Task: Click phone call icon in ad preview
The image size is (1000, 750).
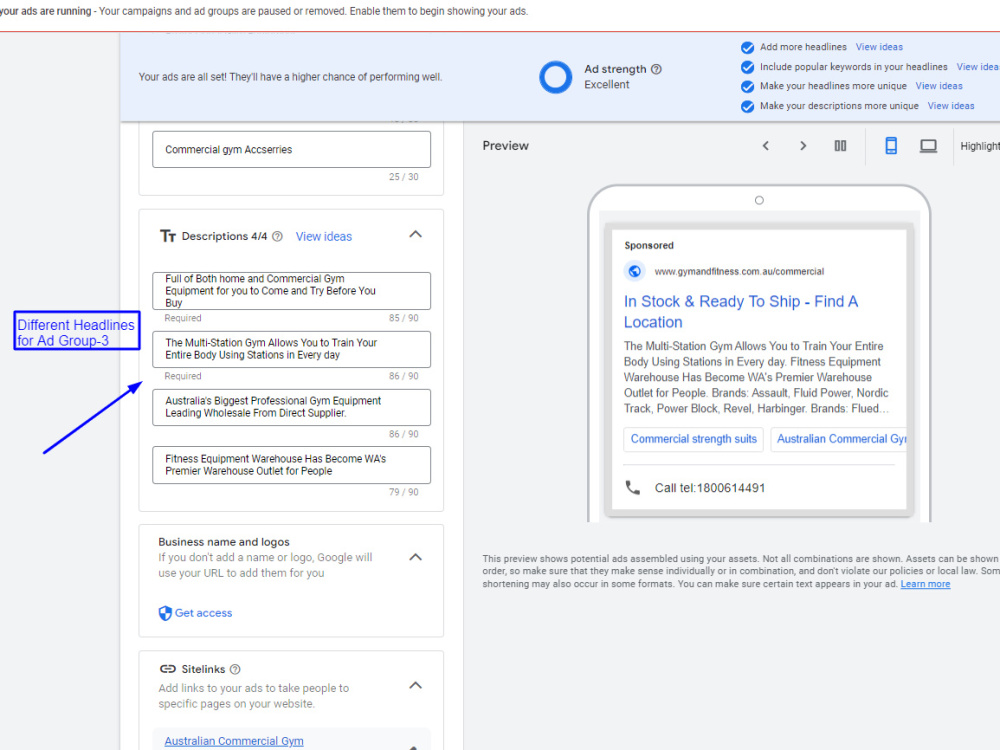Action: (x=633, y=488)
